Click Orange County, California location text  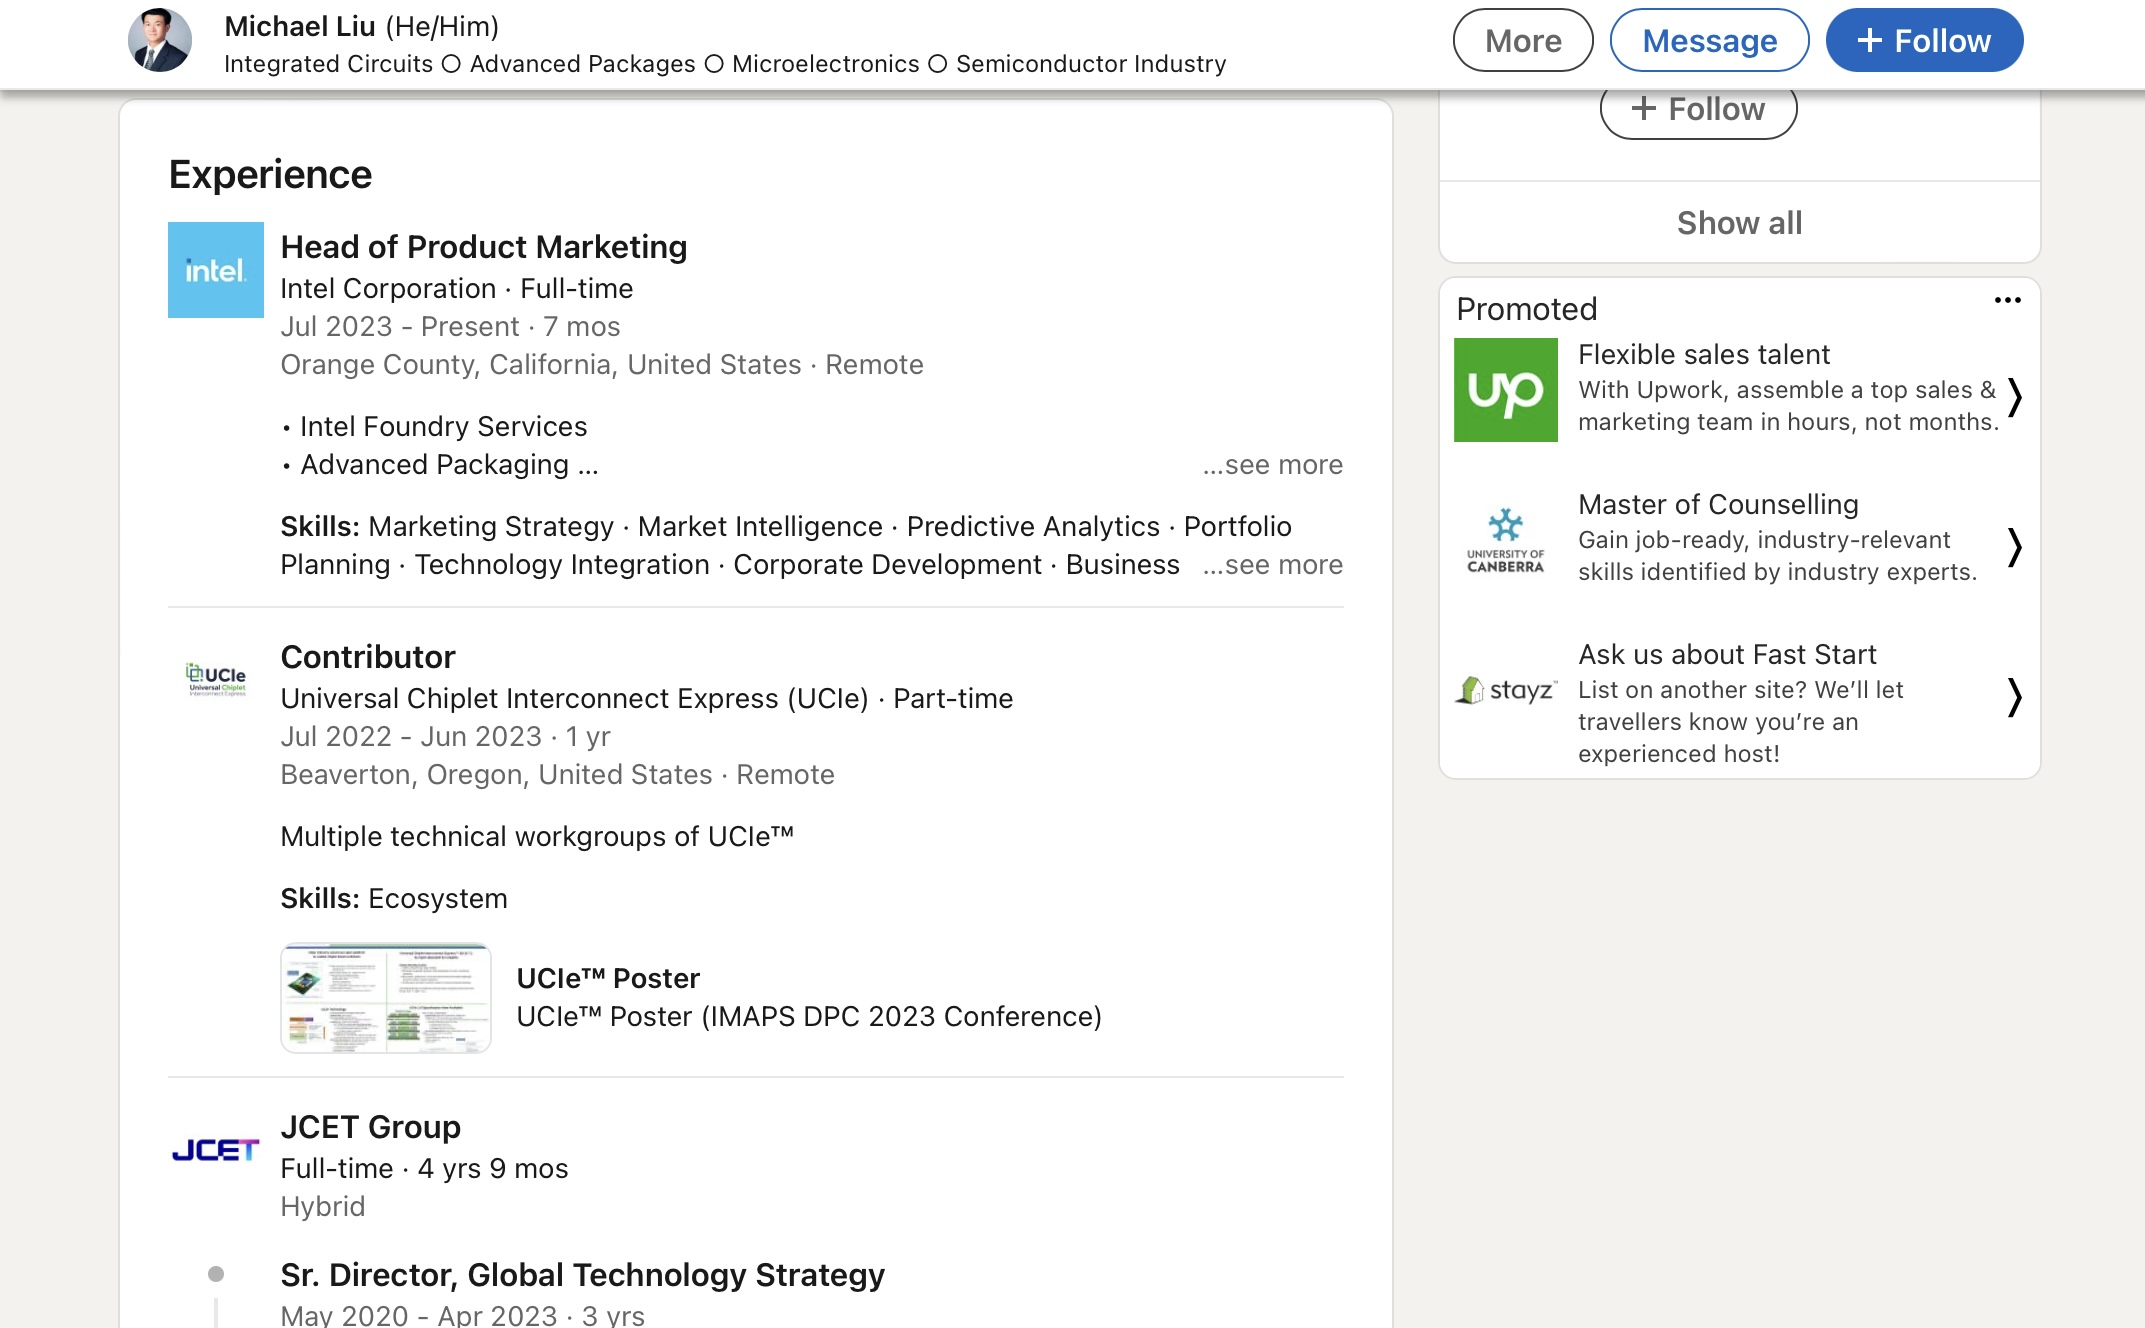pyautogui.click(x=602, y=365)
